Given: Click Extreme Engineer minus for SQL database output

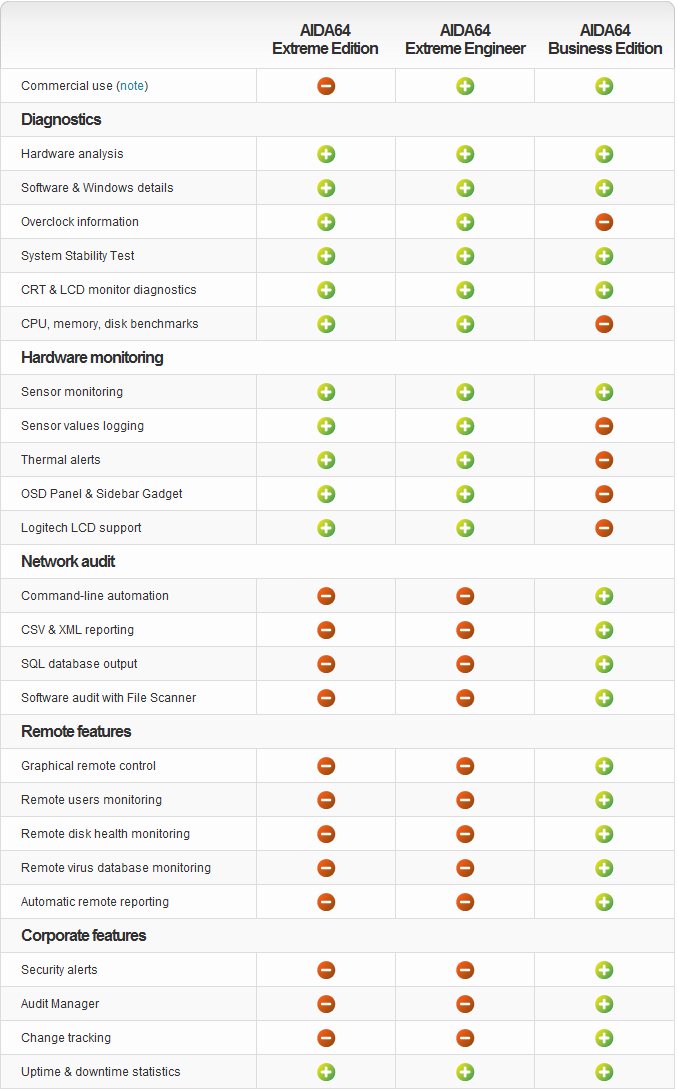Looking at the screenshot, I should (465, 664).
